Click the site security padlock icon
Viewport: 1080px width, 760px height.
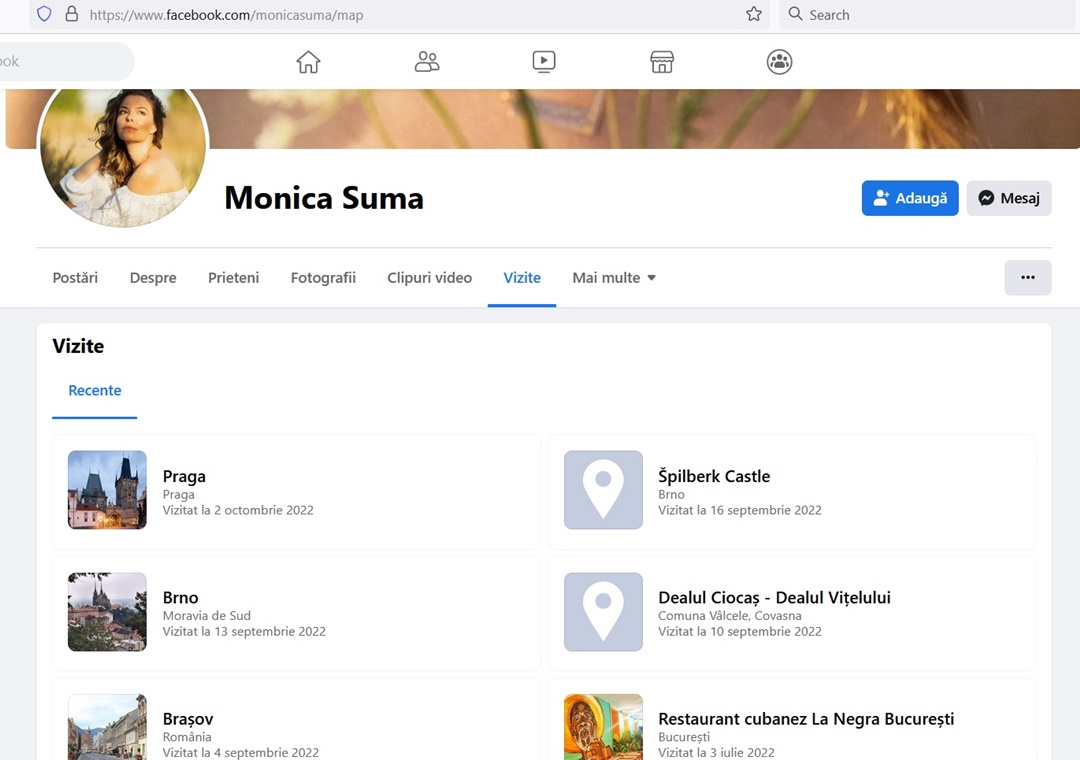(x=71, y=14)
